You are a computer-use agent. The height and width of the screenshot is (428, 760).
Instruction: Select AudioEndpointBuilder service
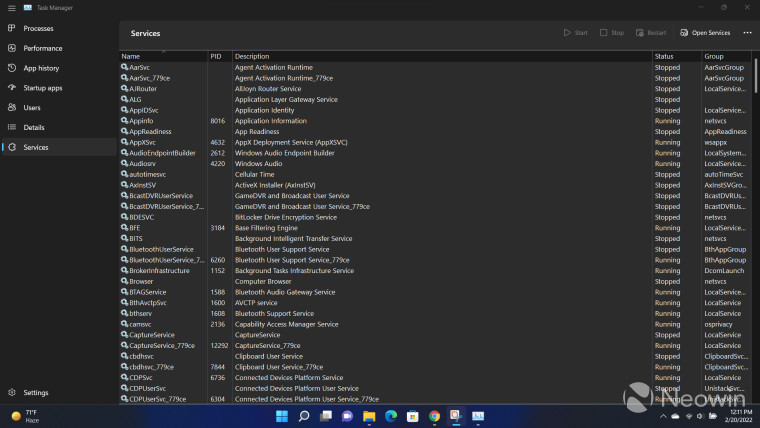tap(162, 153)
